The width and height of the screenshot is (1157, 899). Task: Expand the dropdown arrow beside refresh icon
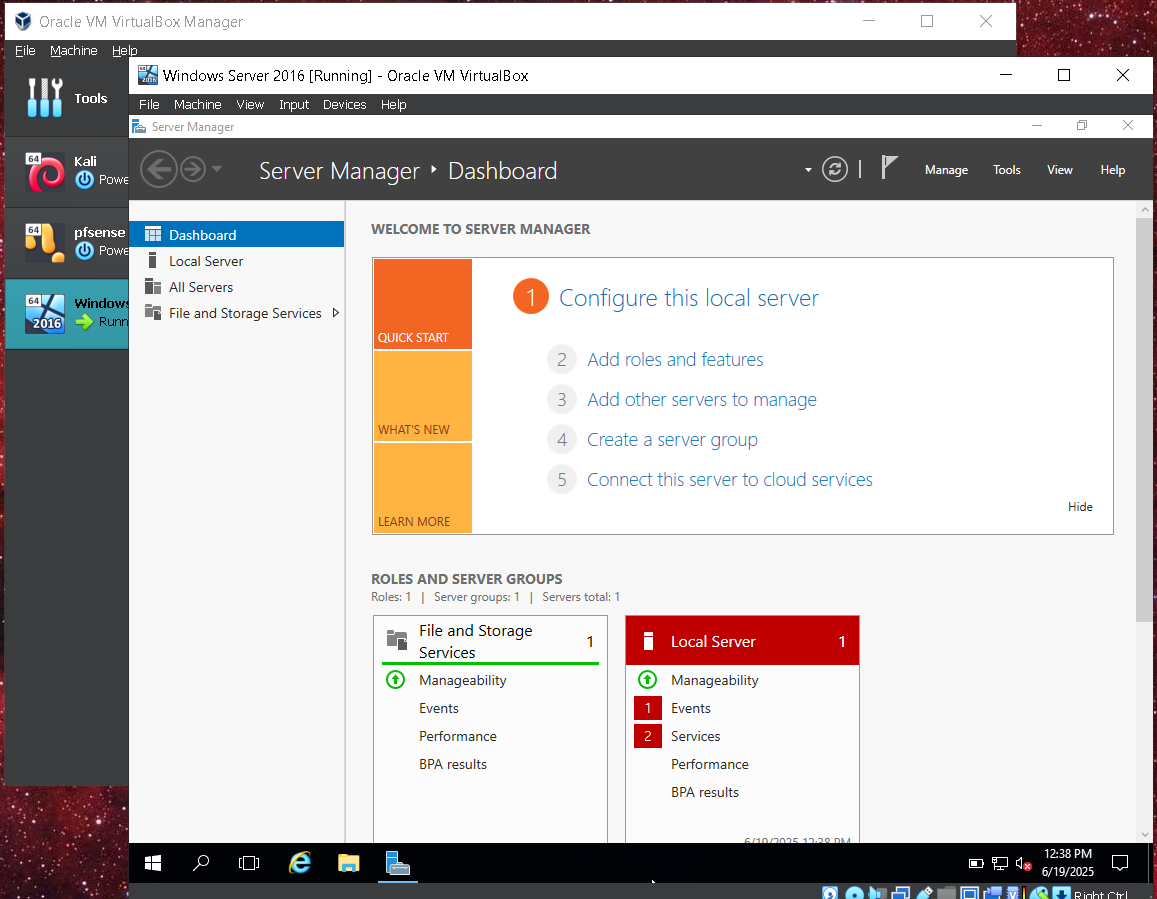coord(808,170)
